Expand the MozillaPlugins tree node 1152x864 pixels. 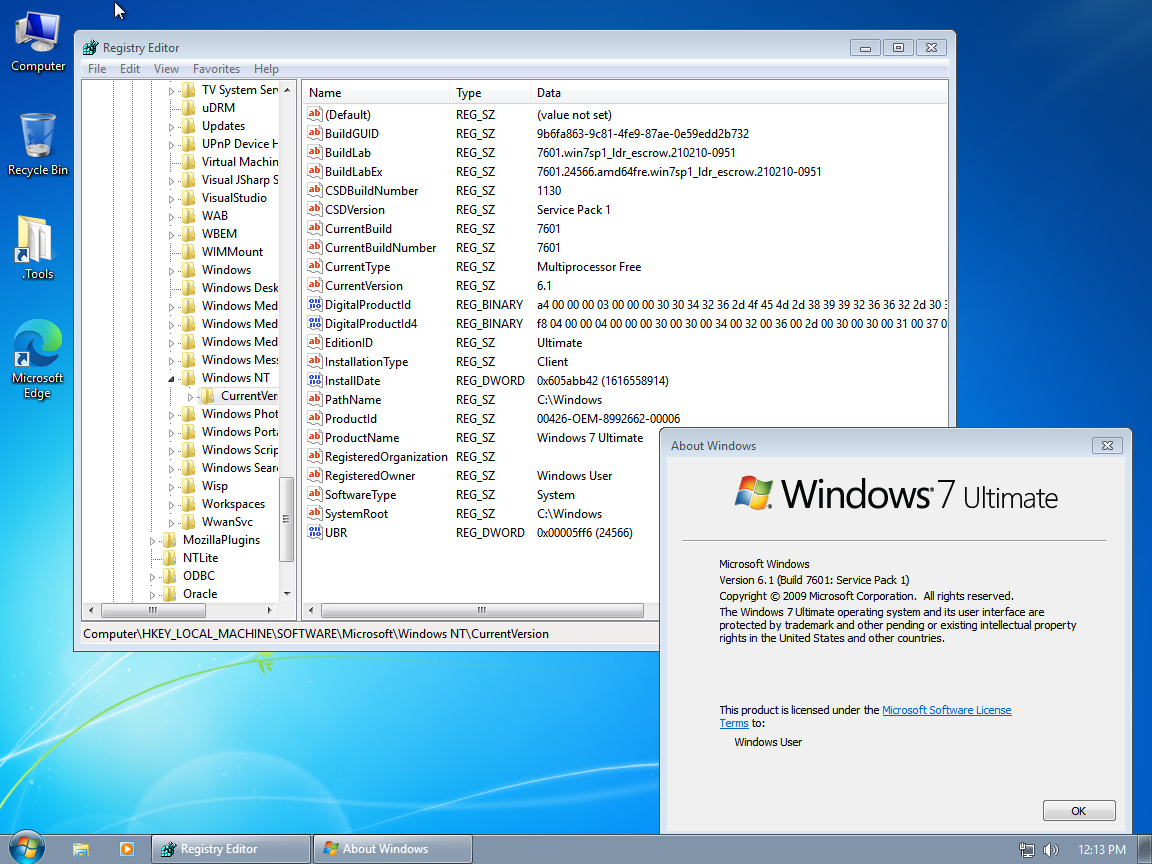coord(152,541)
